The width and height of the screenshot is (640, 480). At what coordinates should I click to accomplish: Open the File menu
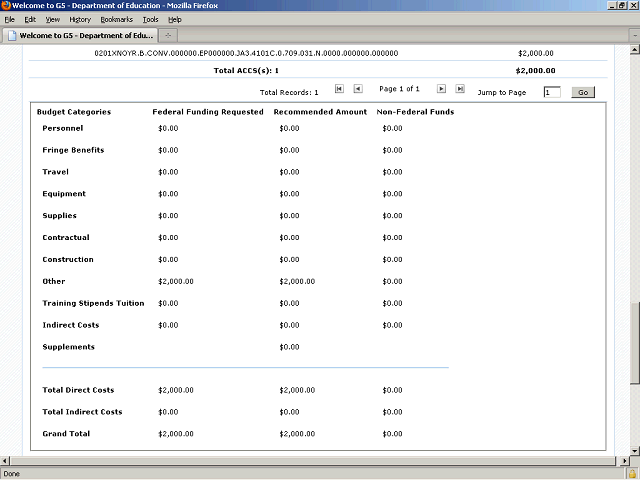click(x=10, y=19)
